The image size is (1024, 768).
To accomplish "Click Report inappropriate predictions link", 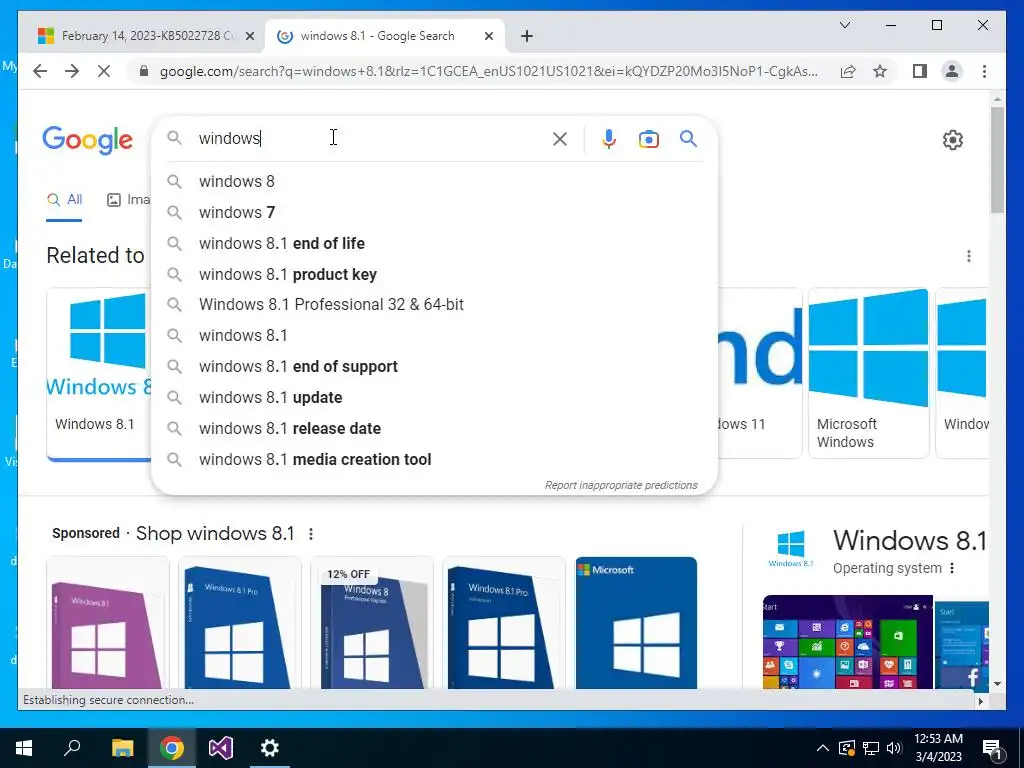I will coord(621,485).
